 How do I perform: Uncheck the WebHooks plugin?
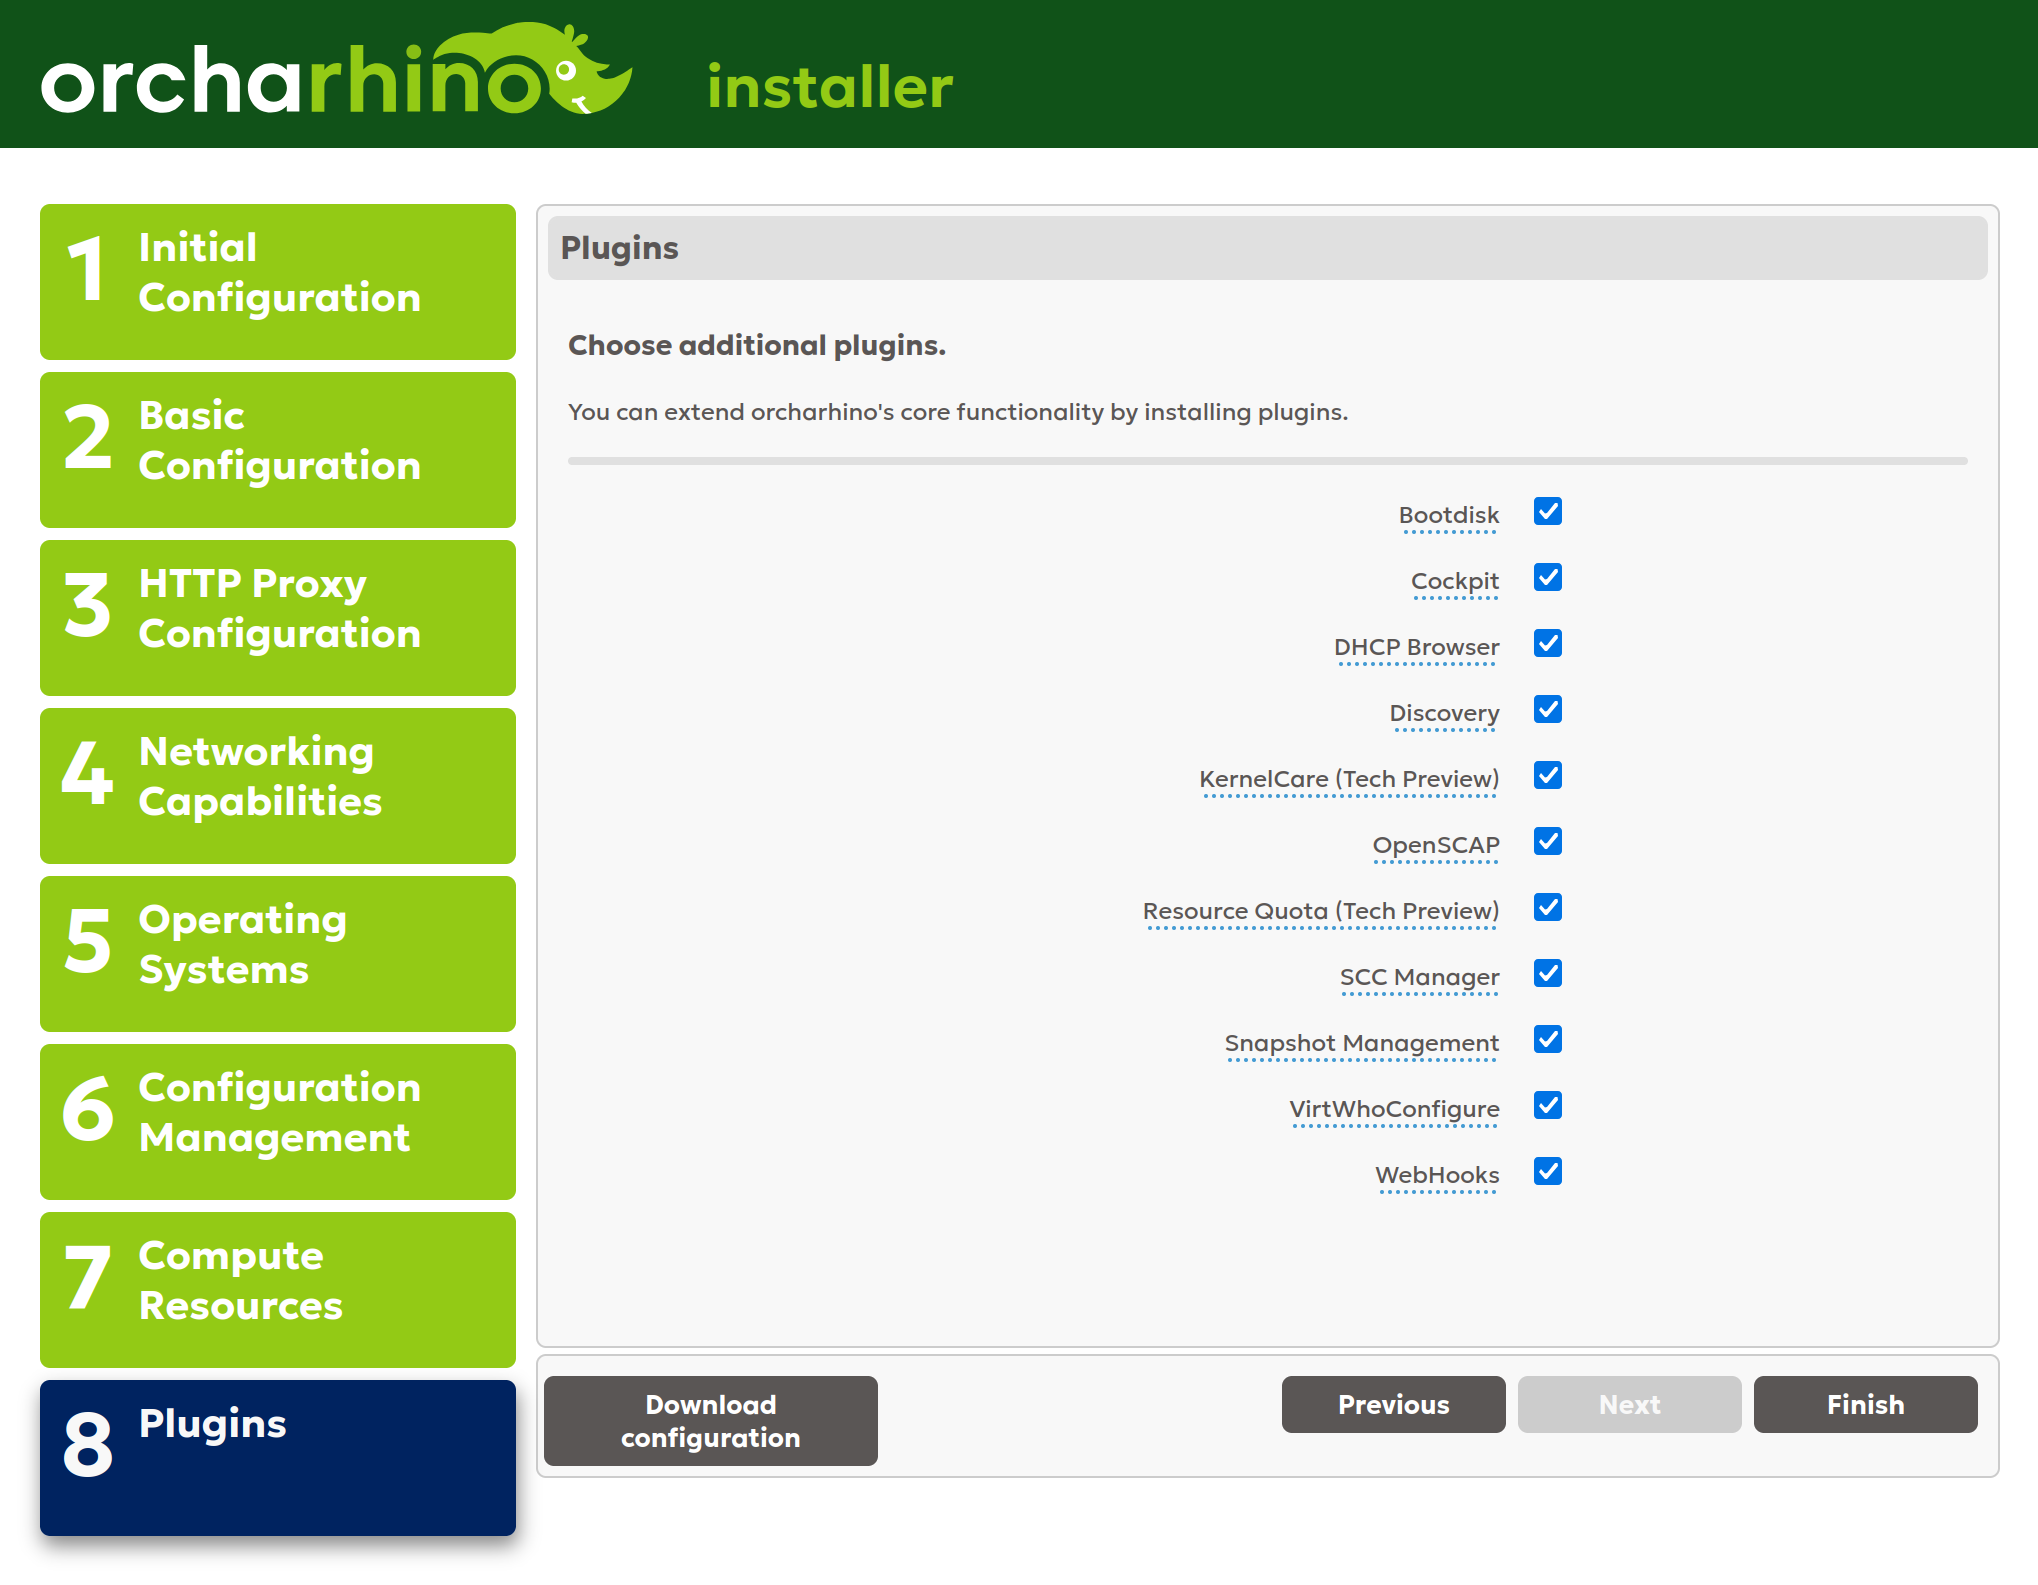point(1547,1171)
